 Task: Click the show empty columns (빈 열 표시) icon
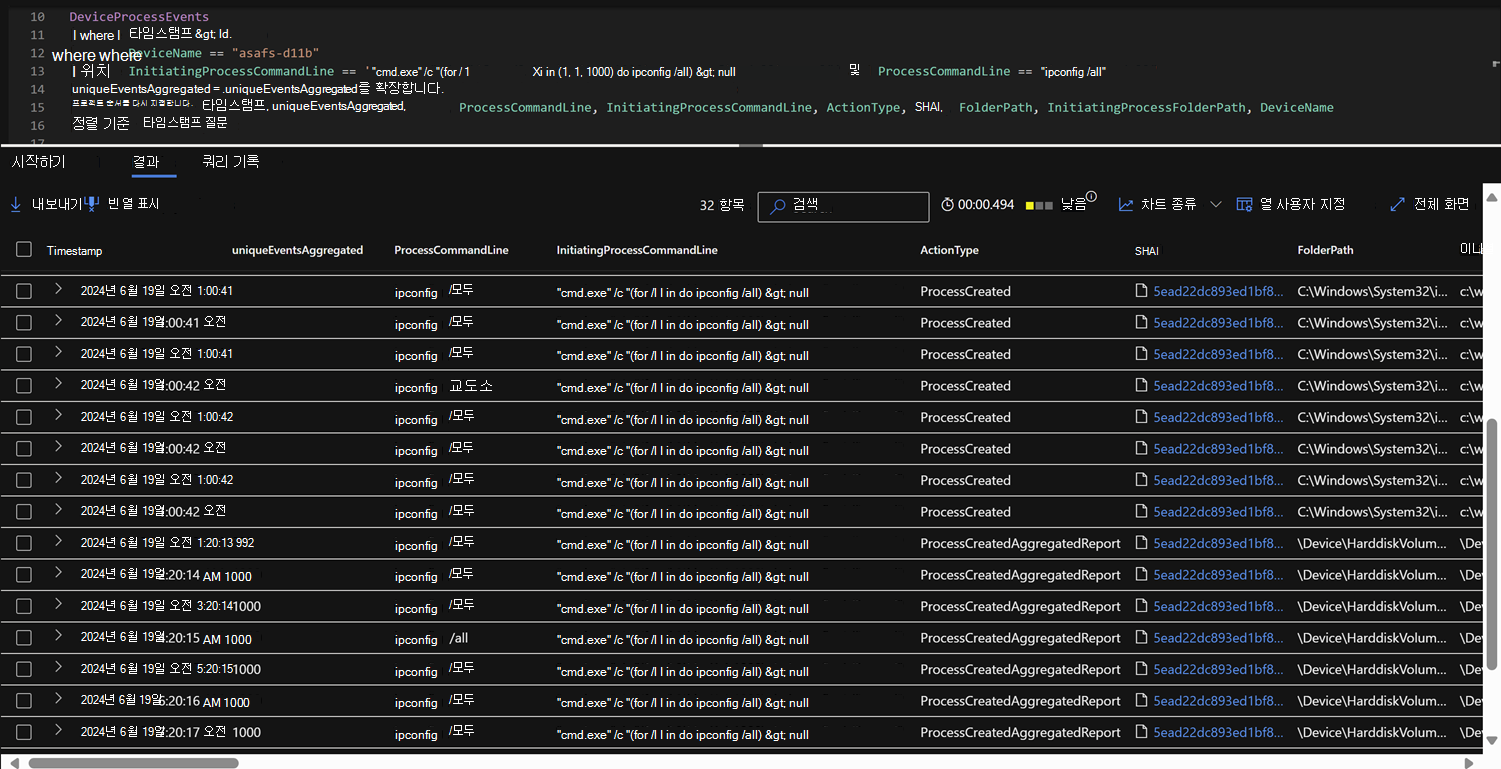pos(92,204)
